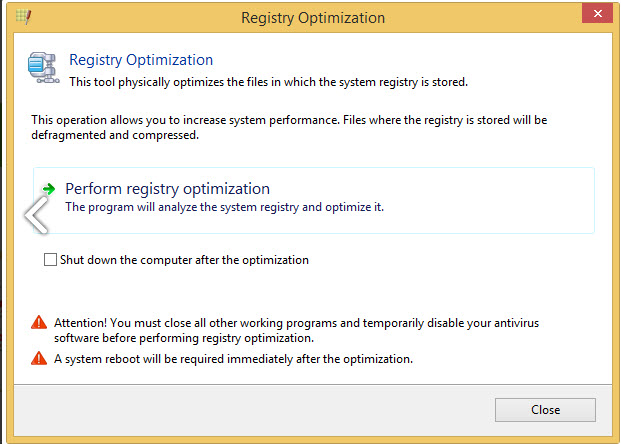Click the app icon in the title bar
Viewport: 621px width, 444px height.
22,18
